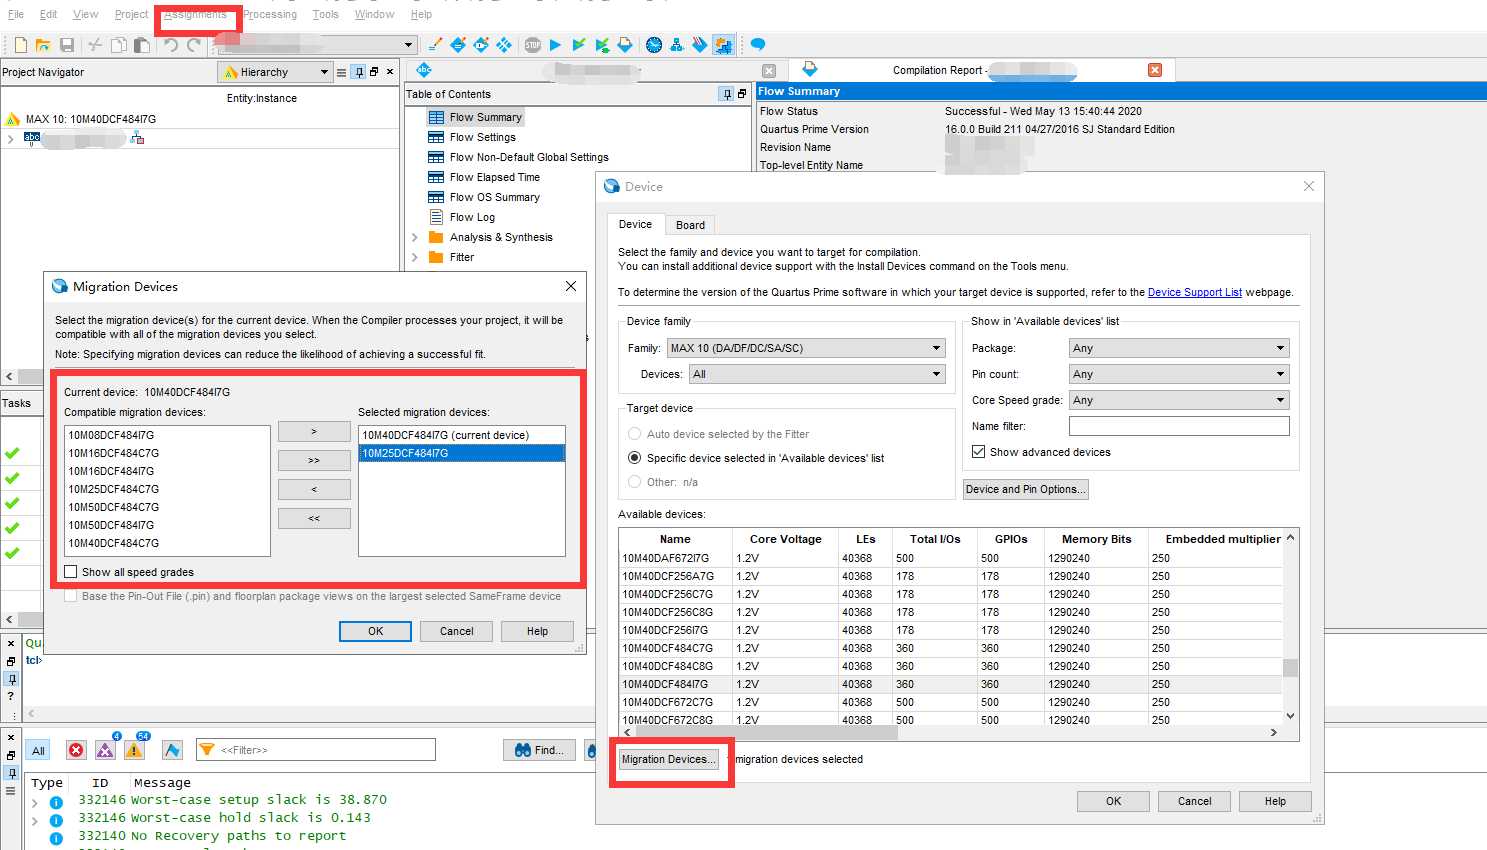
Task: Click Cancel in the Device dialog
Action: pyautogui.click(x=1194, y=801)
